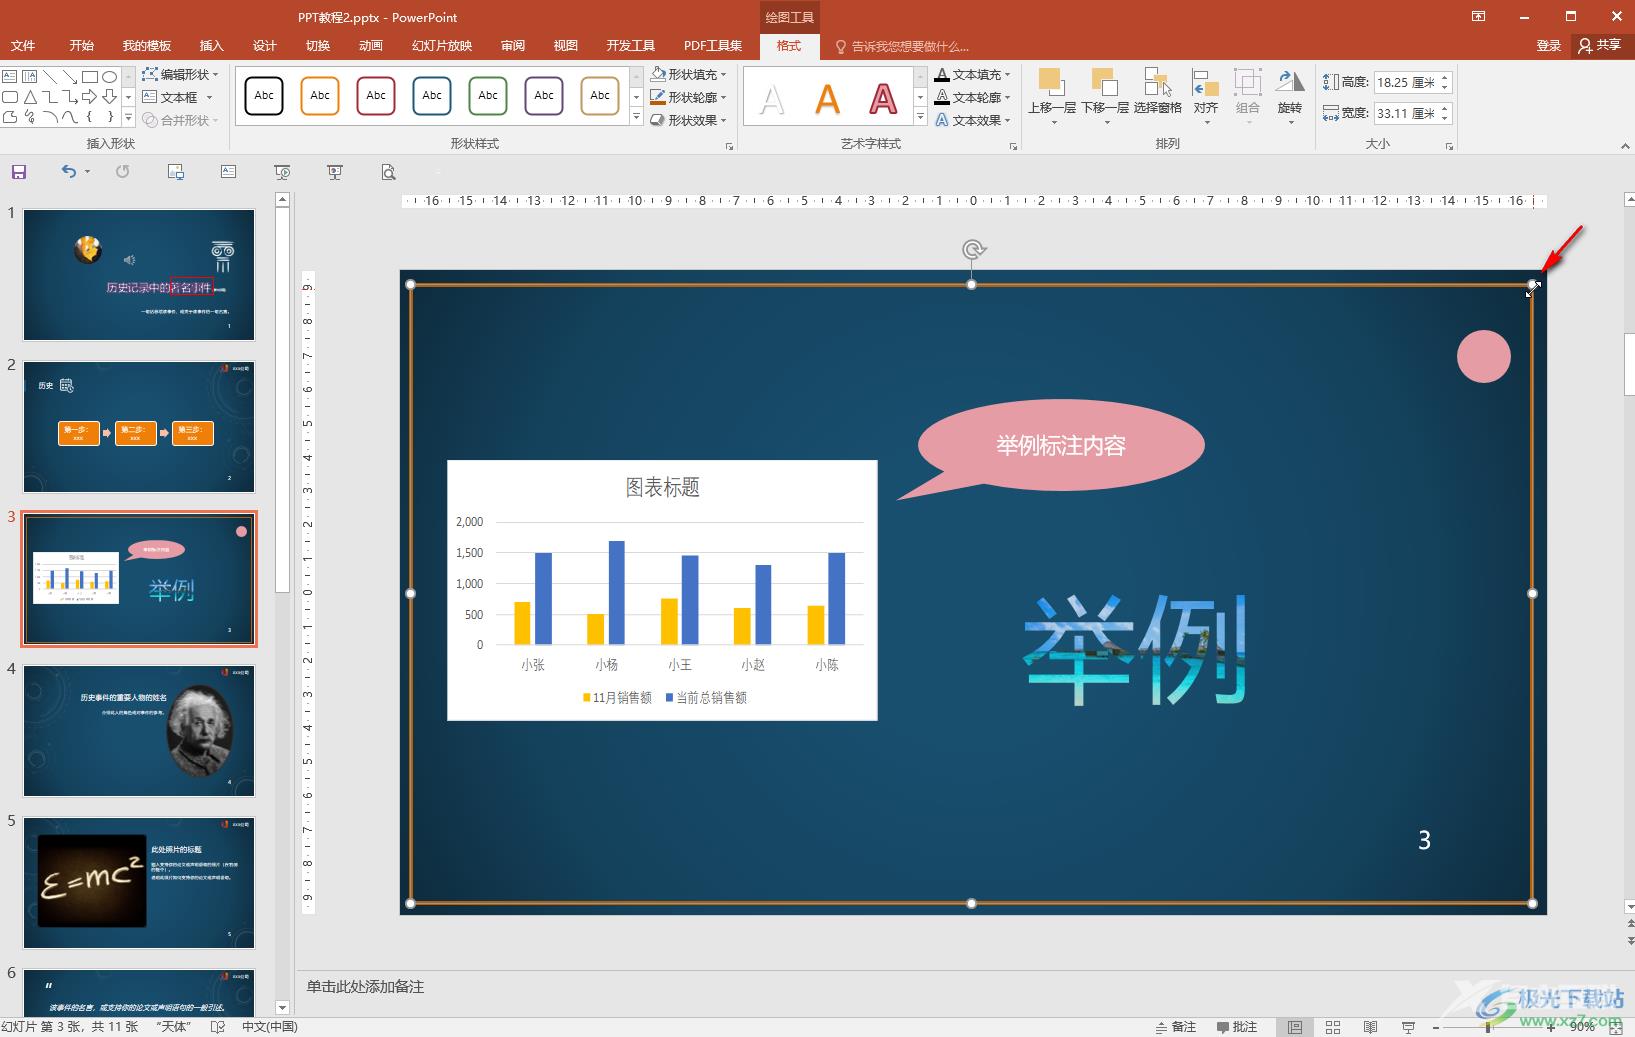
Task: Start slideshow from the status bar icon
Action: point(1409,1027)
